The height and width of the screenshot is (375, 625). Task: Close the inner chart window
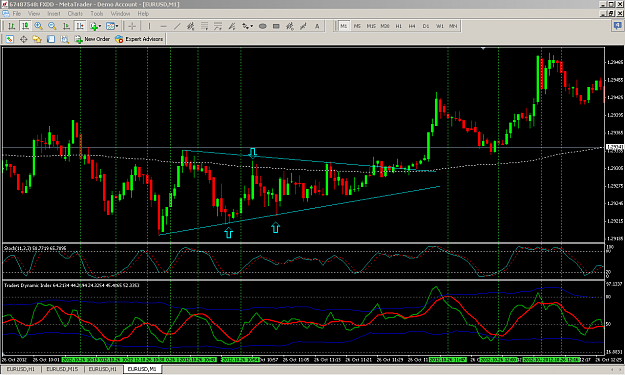coord(619,14)
